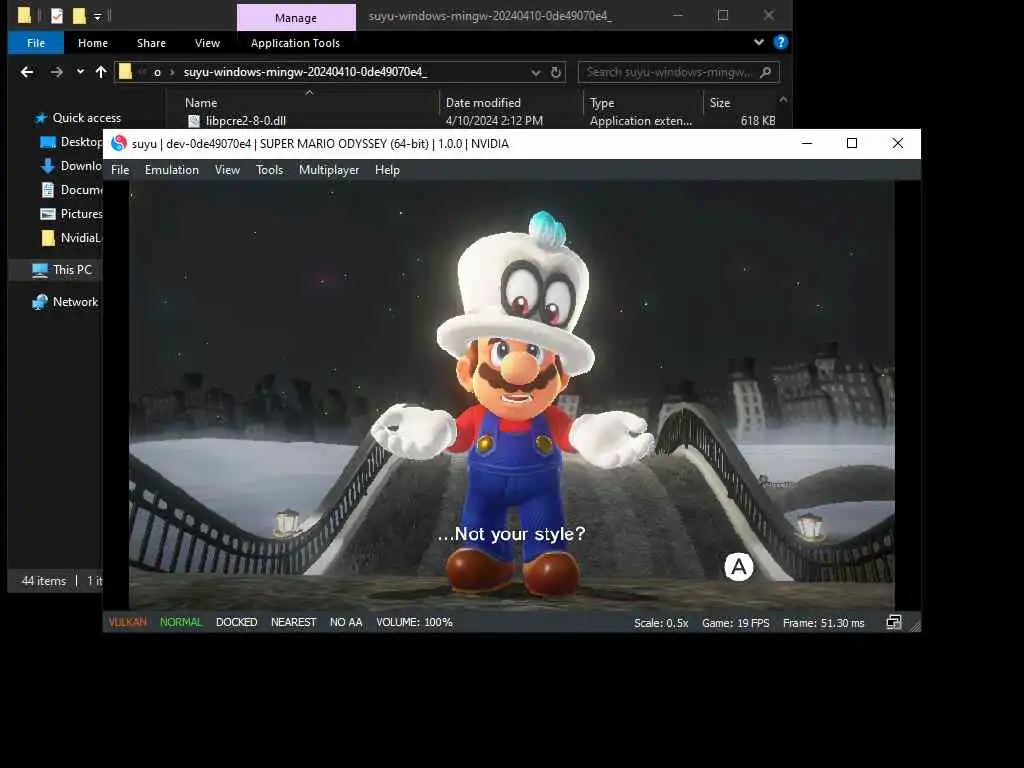The image size is (1024, 768).
Task: Toggle the VULKAN renderer status button
Action: [x=127, y=622]
